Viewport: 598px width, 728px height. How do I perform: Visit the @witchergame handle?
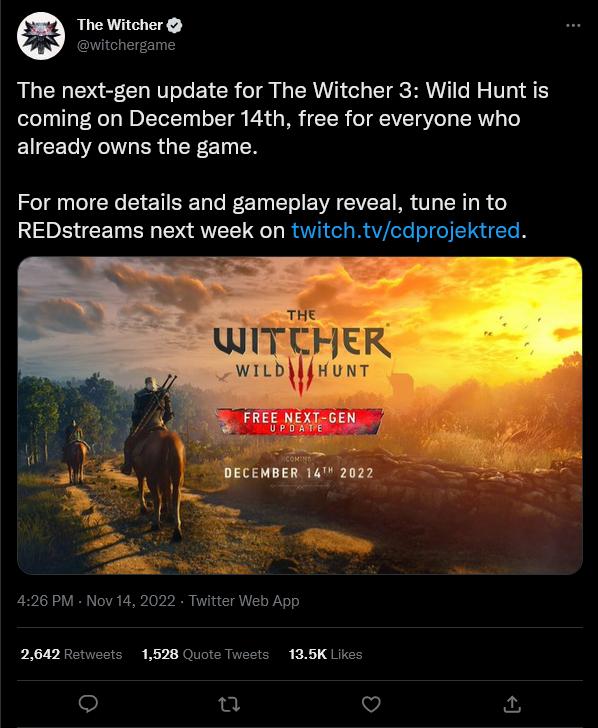pyautogui.click(x=126, y=45)
